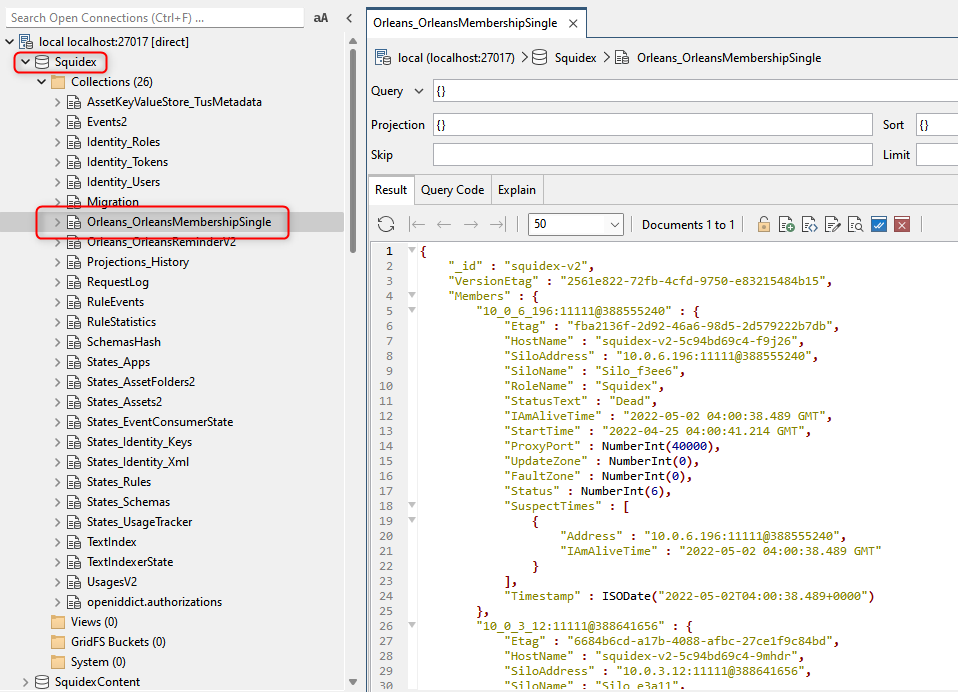Switch to the Explain tab
The height and width of the screenshot is (692, 958).
point(516,190)
